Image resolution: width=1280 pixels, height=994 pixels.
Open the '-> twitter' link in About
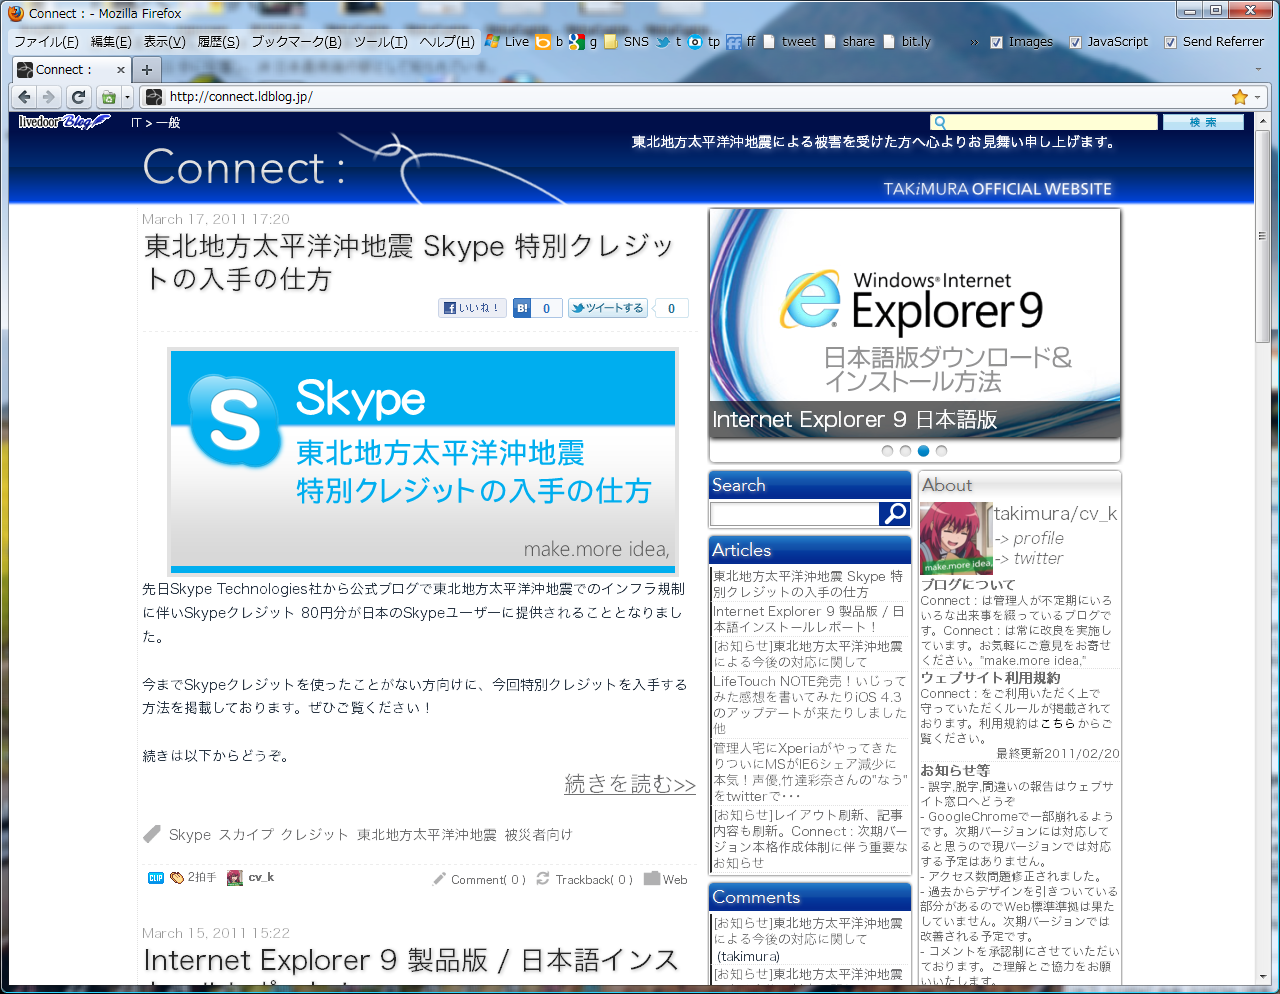[x=1029, y=559]
